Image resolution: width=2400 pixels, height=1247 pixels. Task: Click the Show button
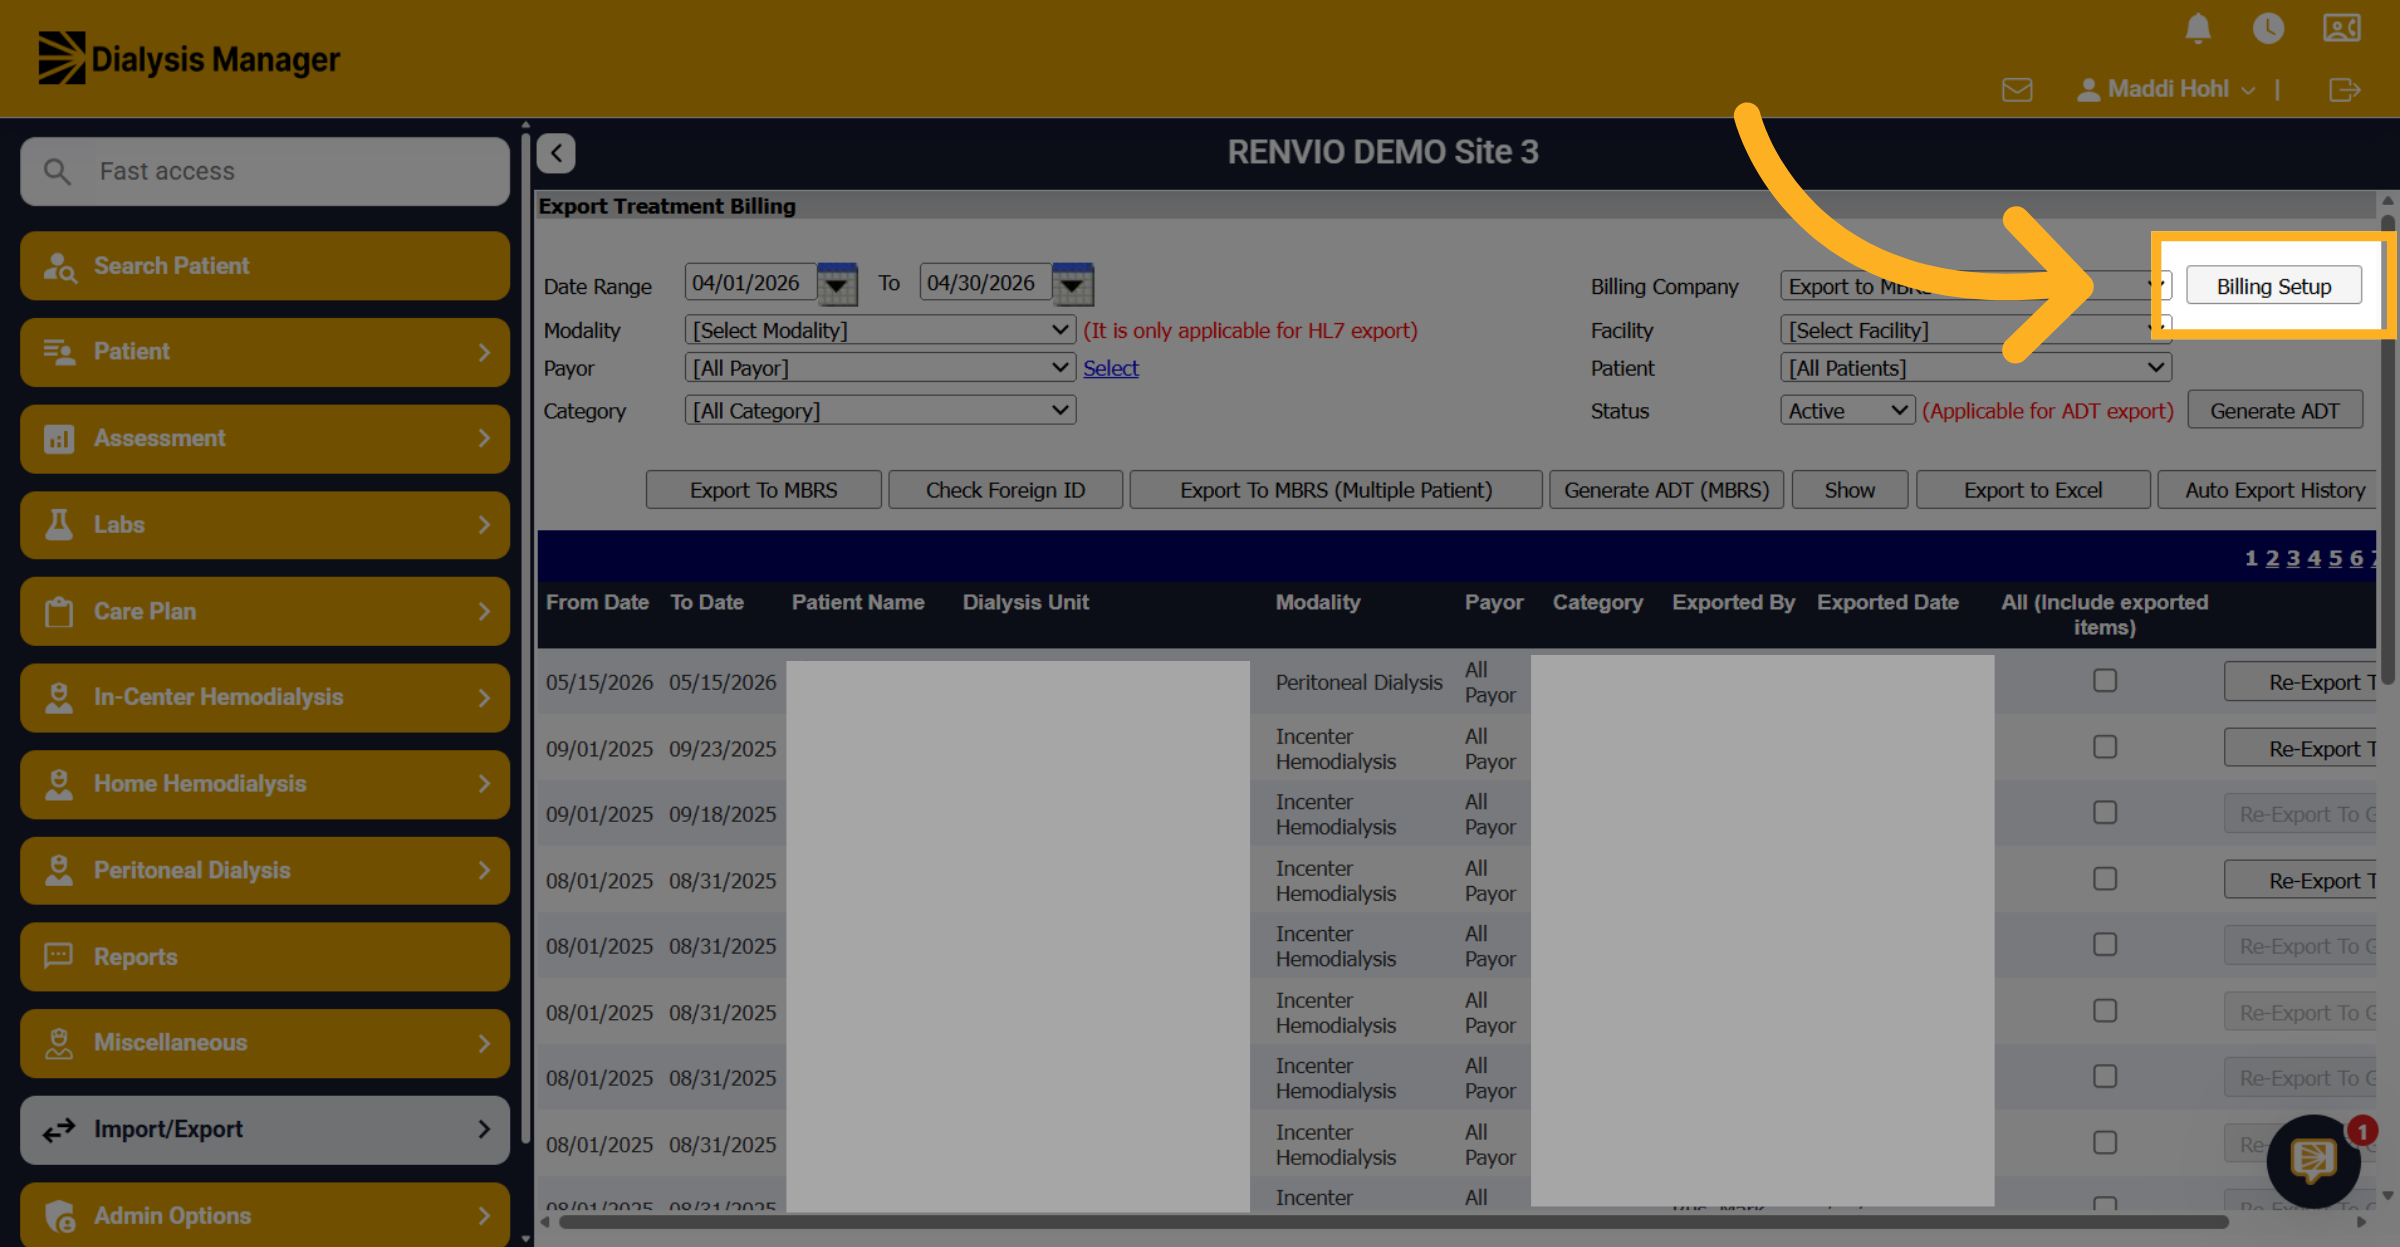pyautogui.click(x=1850, y=490)
